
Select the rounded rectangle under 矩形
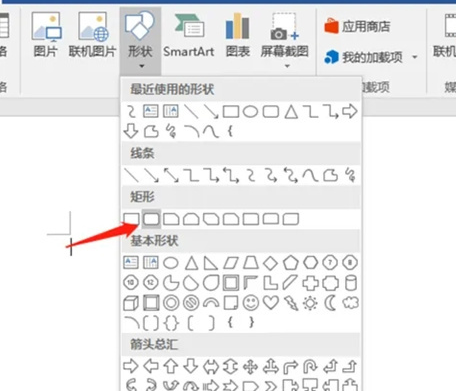point(151,219)
